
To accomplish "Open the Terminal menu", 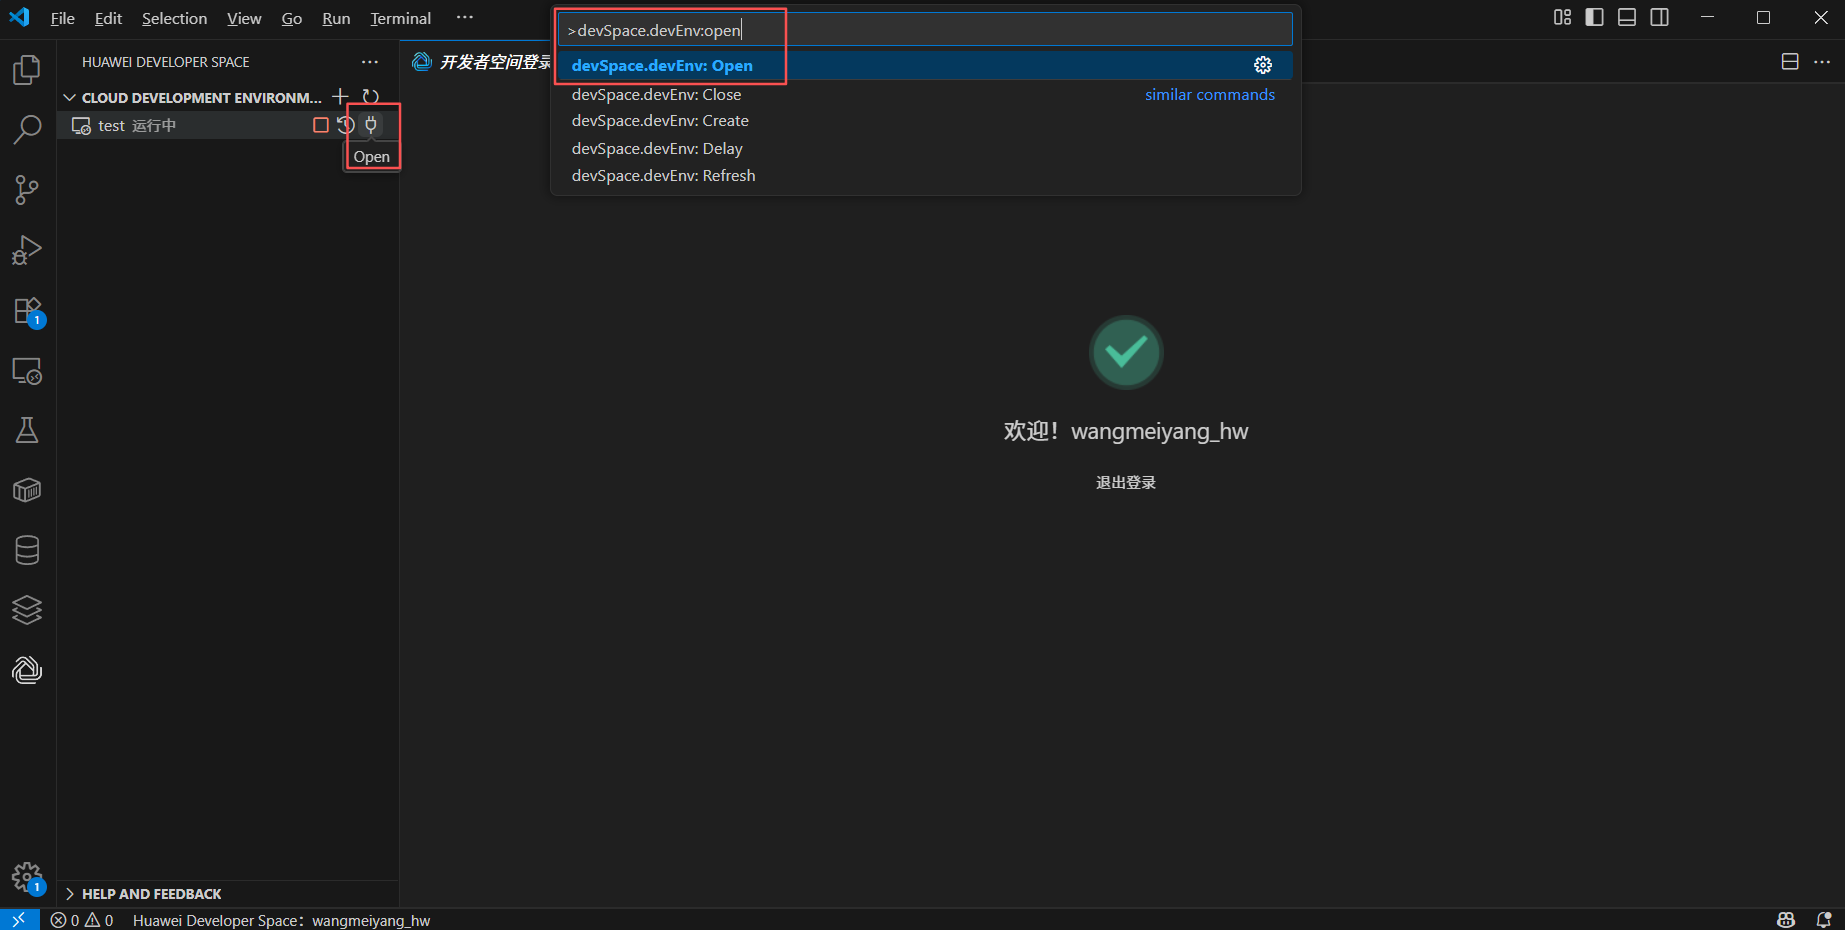I will point(400,18).
